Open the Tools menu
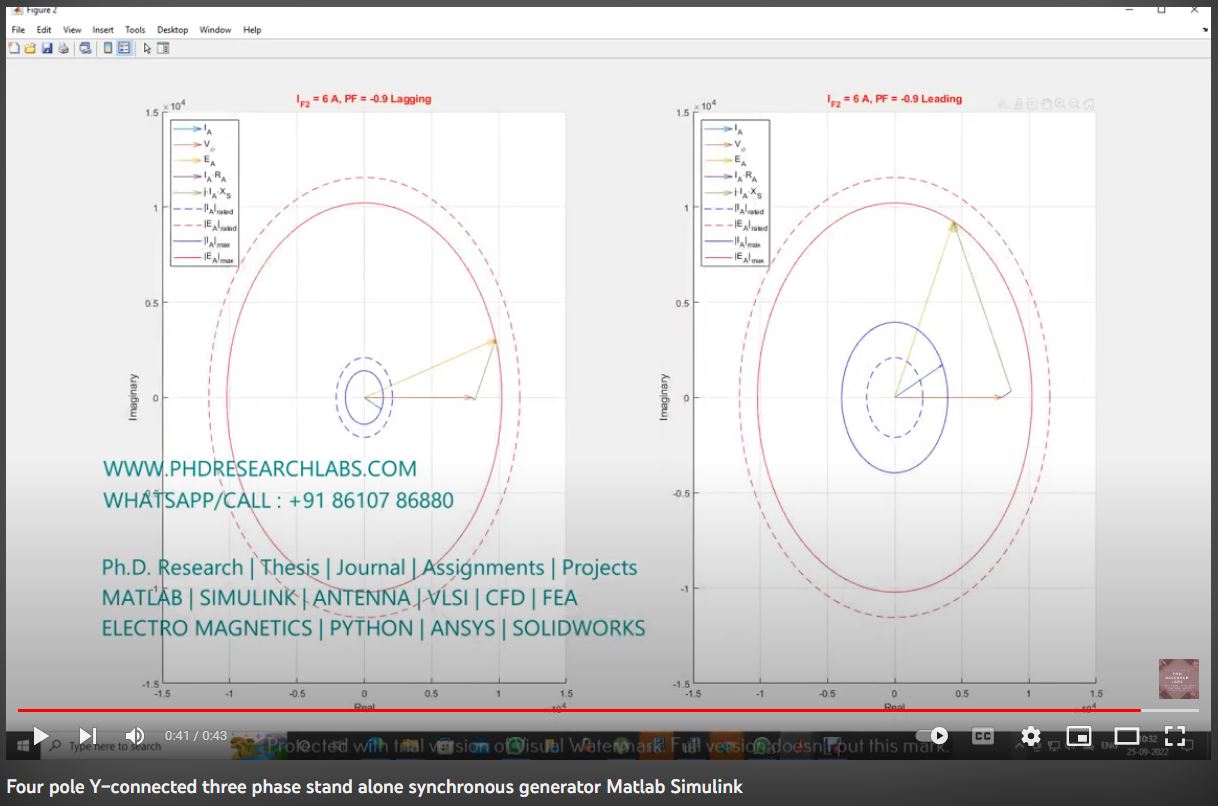The image size is (1218, 806). [135, 30]
